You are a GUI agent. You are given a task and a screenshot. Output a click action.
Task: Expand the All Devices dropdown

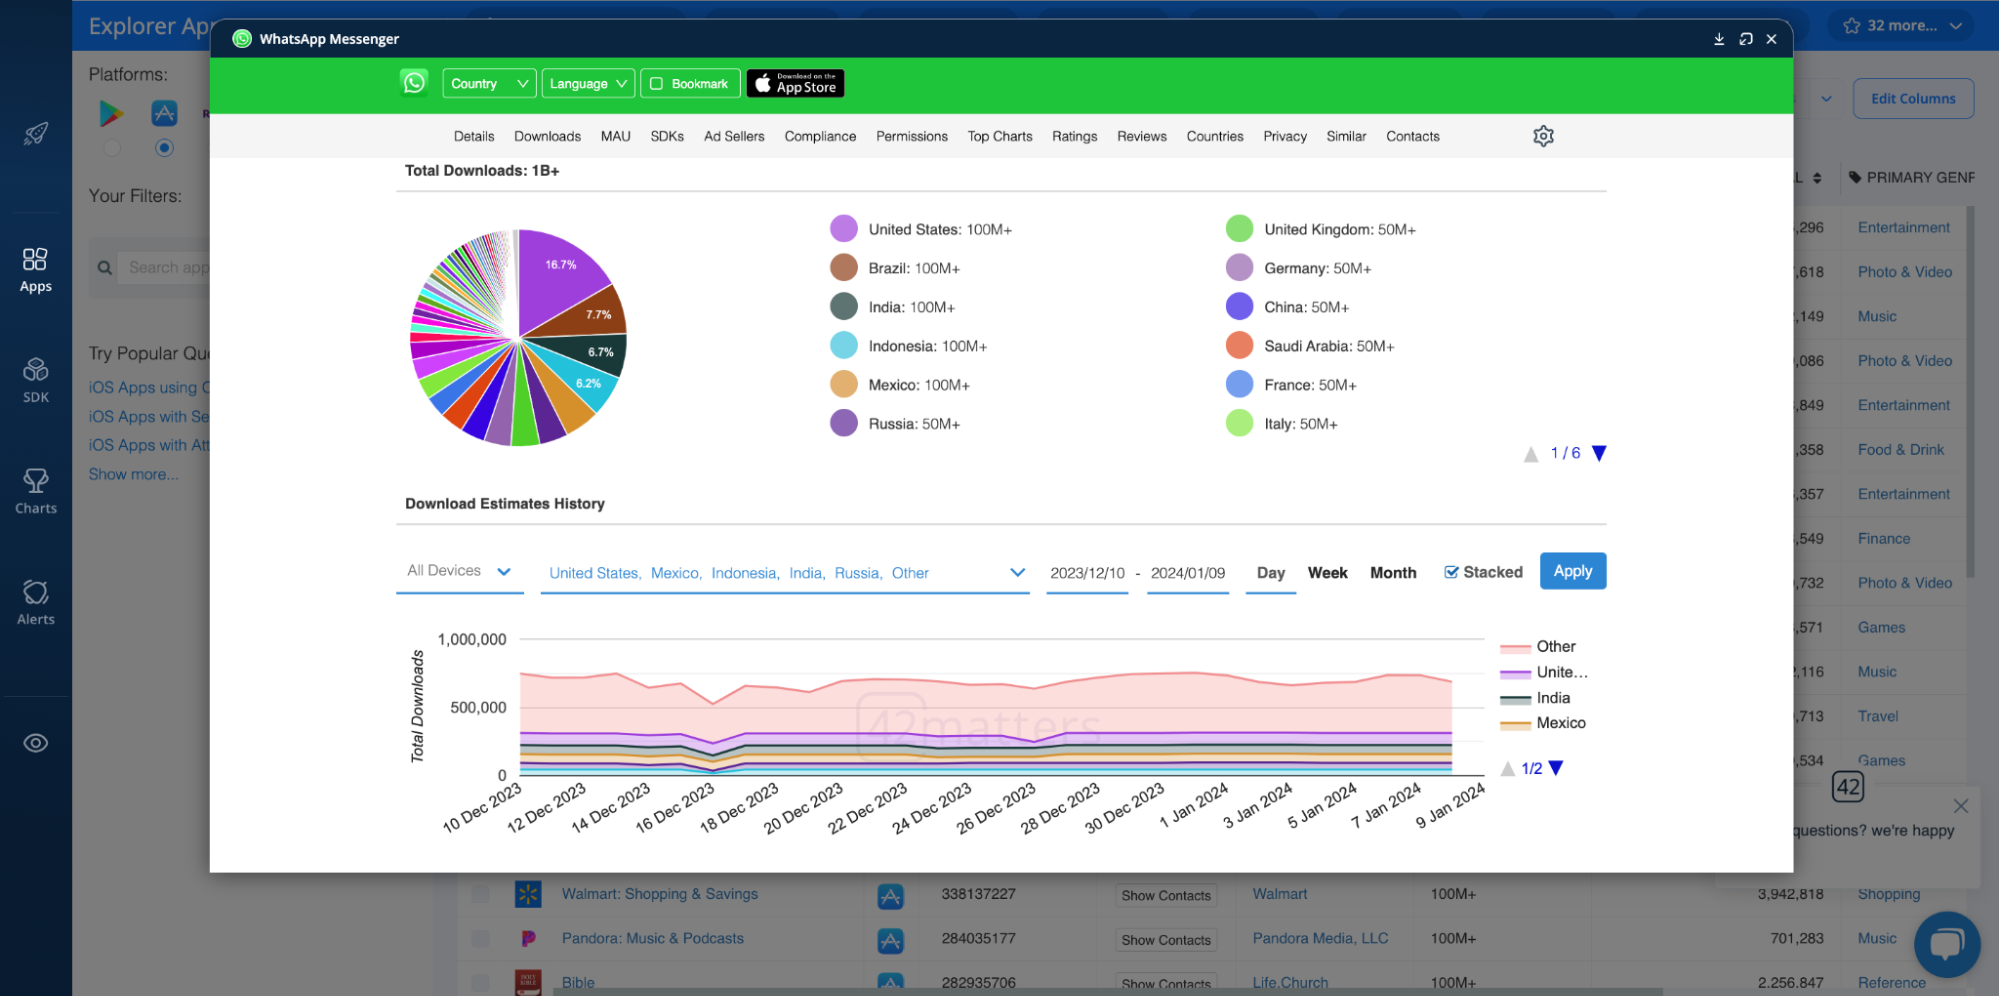coord(460,571)
